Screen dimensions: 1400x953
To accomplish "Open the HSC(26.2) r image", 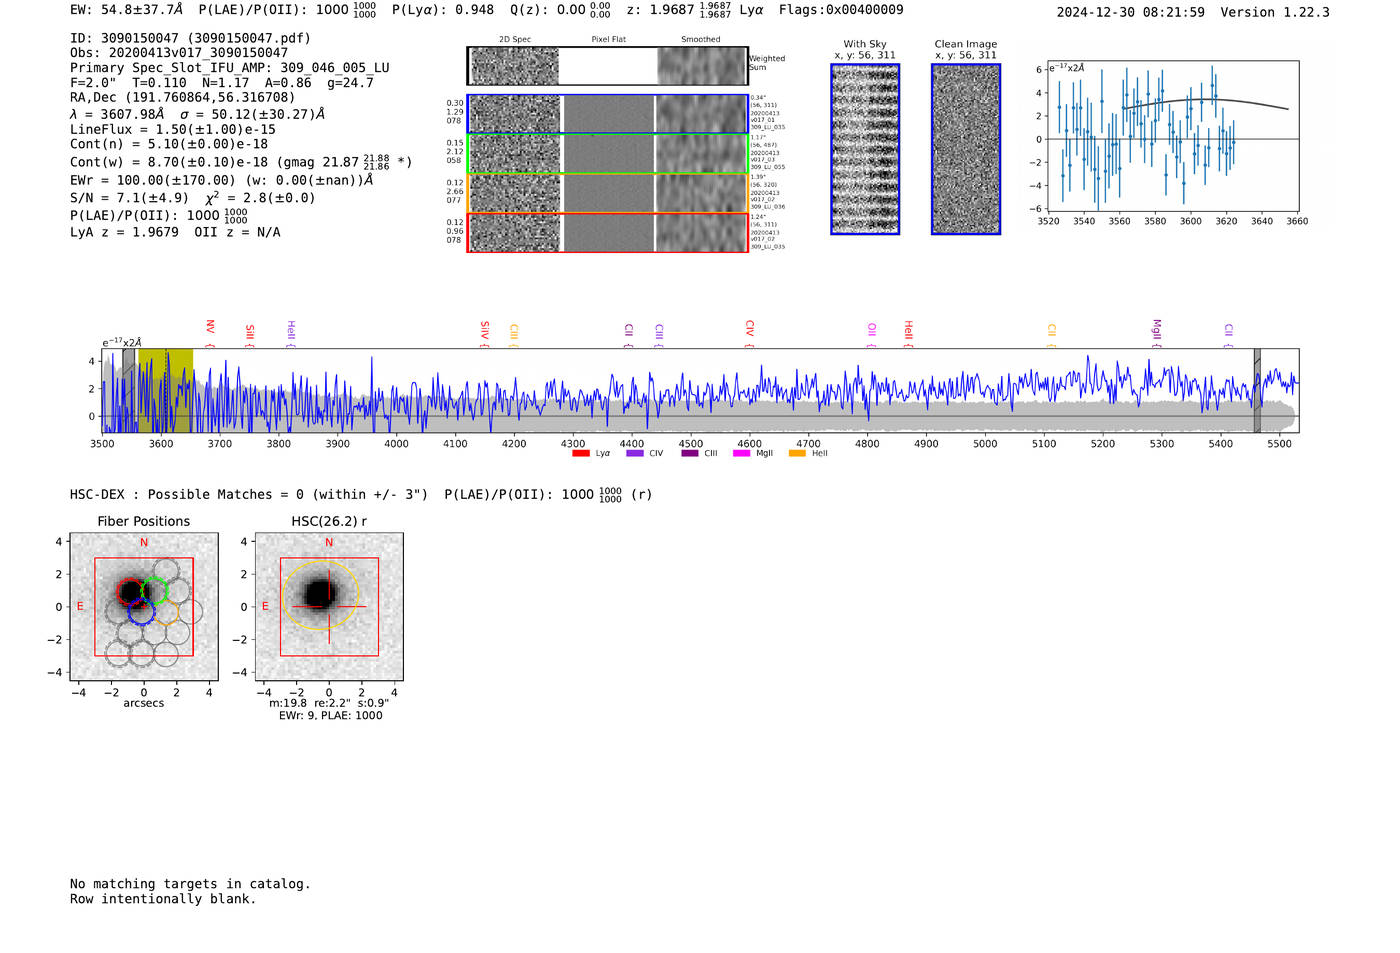I will (329, 607).
